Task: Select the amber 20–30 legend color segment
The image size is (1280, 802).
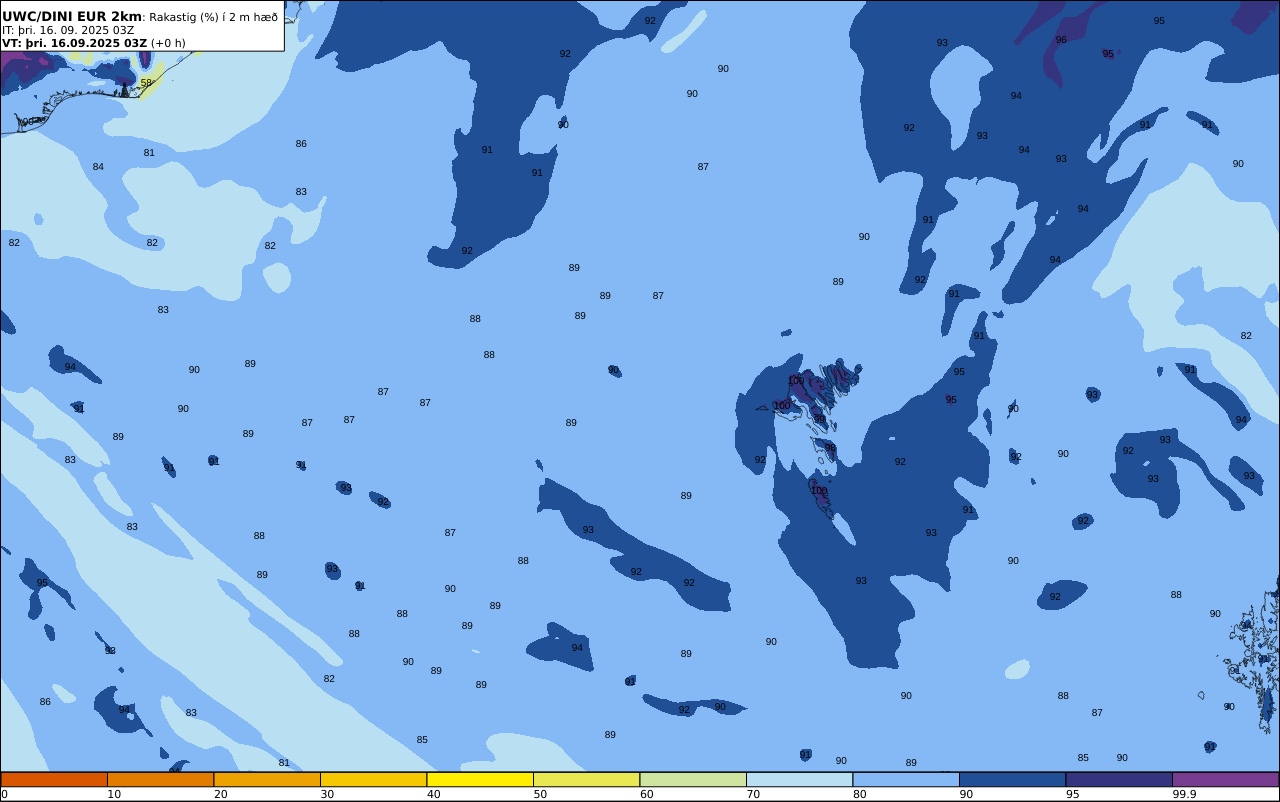Action: coord(267,779)
